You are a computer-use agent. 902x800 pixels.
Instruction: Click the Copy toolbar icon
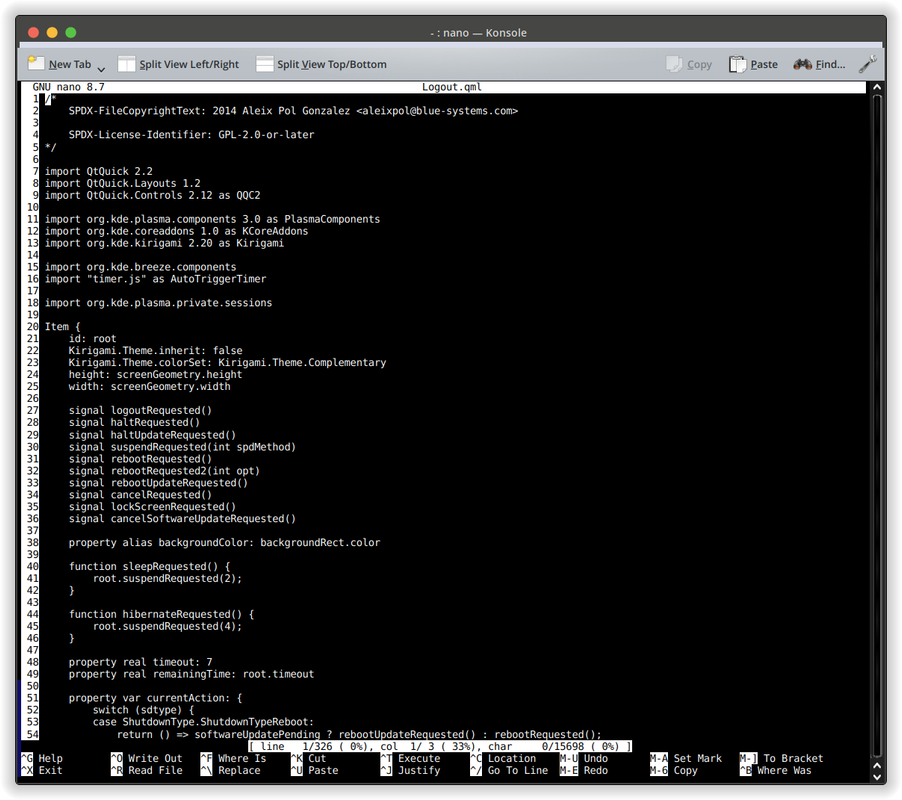[674, 64]
